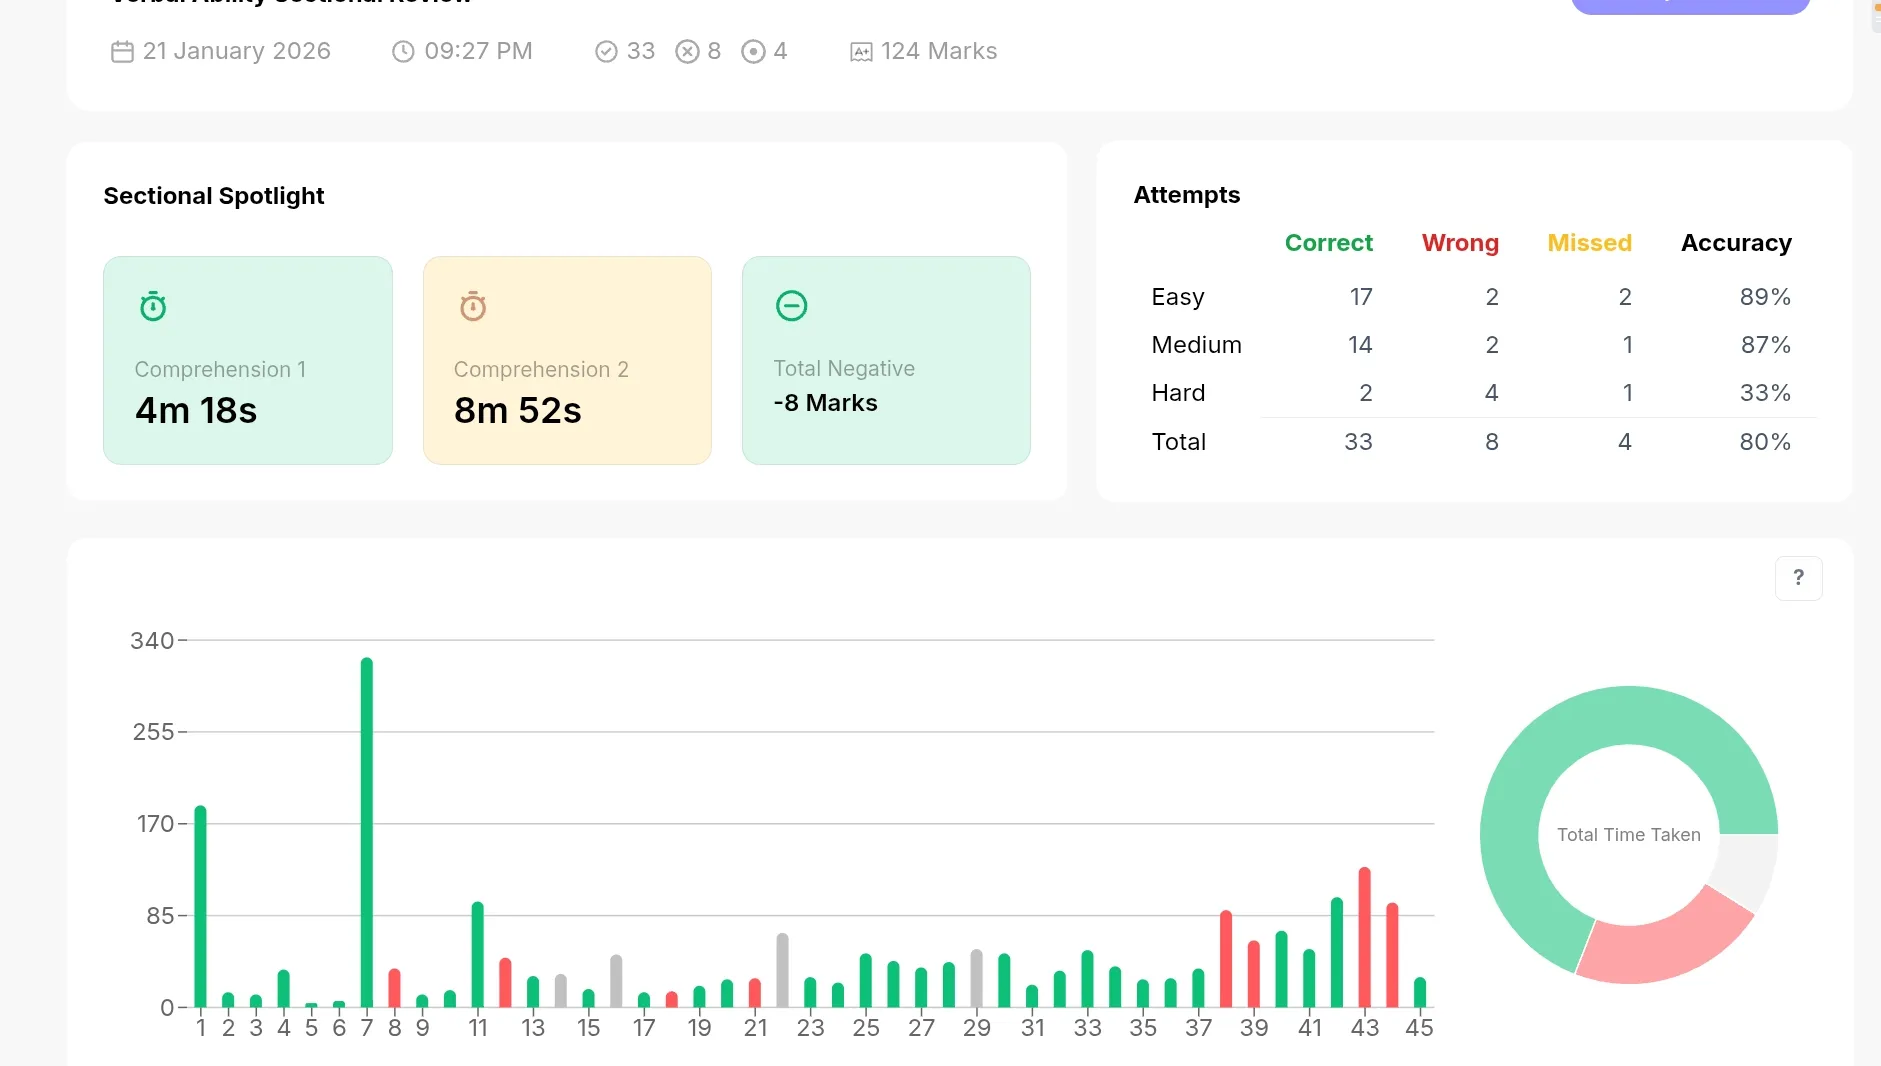This screenshot has height=1066, width=1881.
Task: Click the stopwatch icon in the Comprehension 1 card
Action: click(153, 306)
